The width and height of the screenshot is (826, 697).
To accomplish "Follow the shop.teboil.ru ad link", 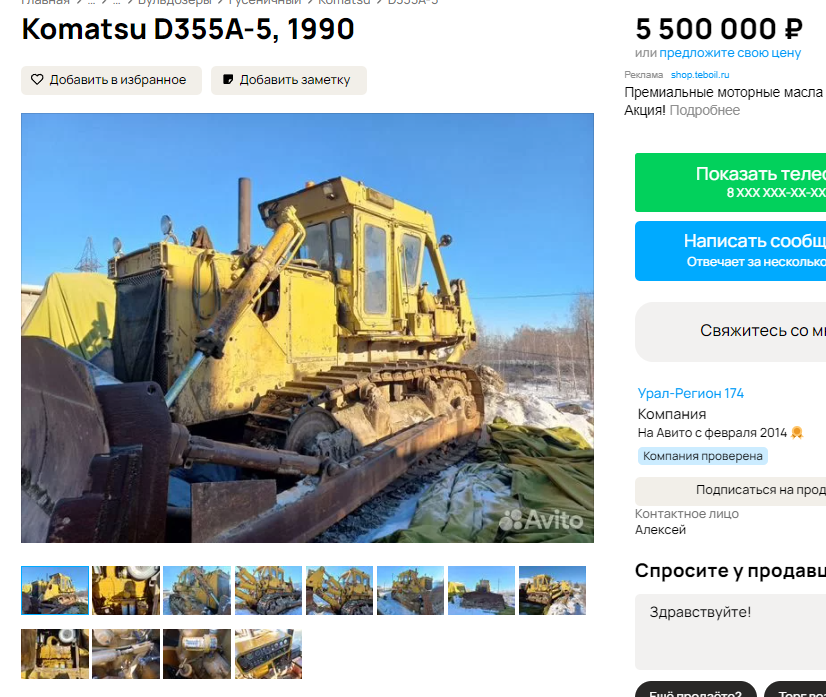I will click(700, 75).
